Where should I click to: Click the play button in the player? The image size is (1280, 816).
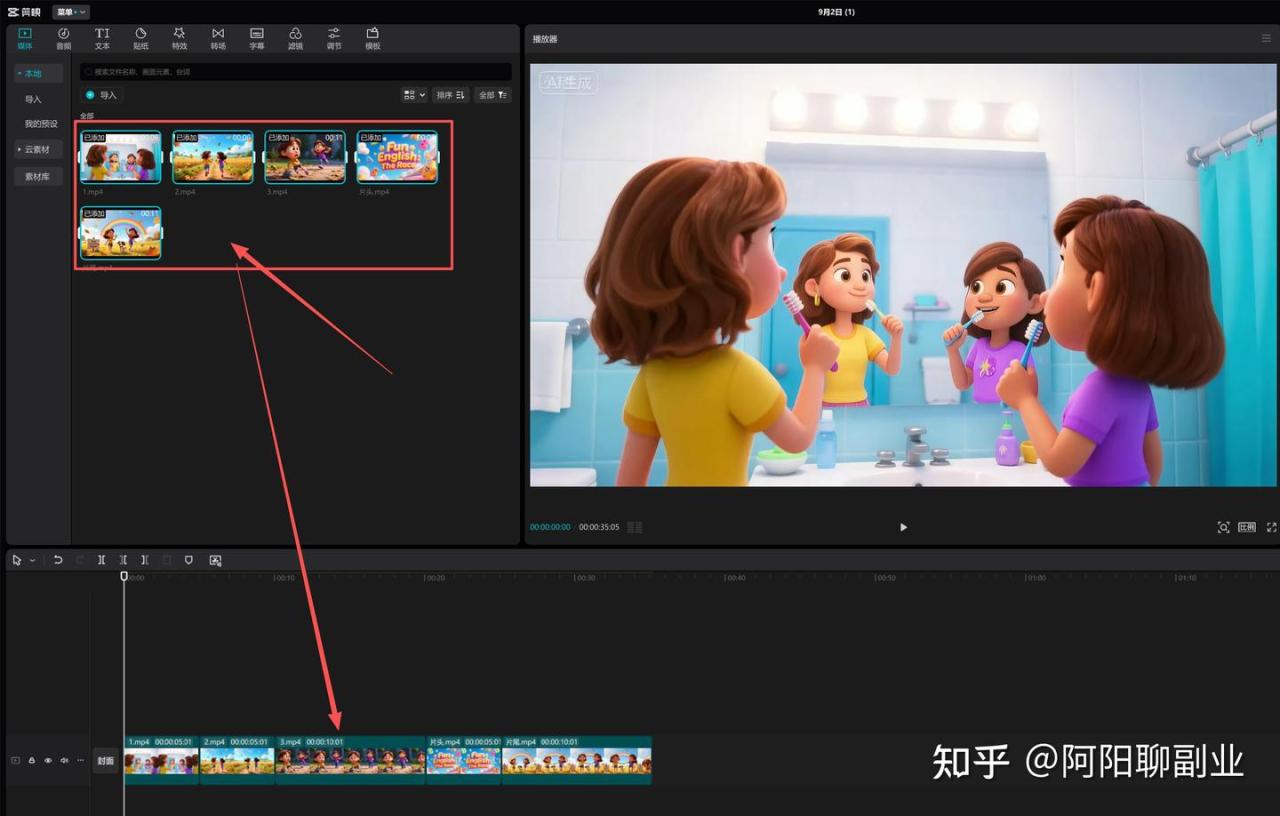tap(903, 527)
